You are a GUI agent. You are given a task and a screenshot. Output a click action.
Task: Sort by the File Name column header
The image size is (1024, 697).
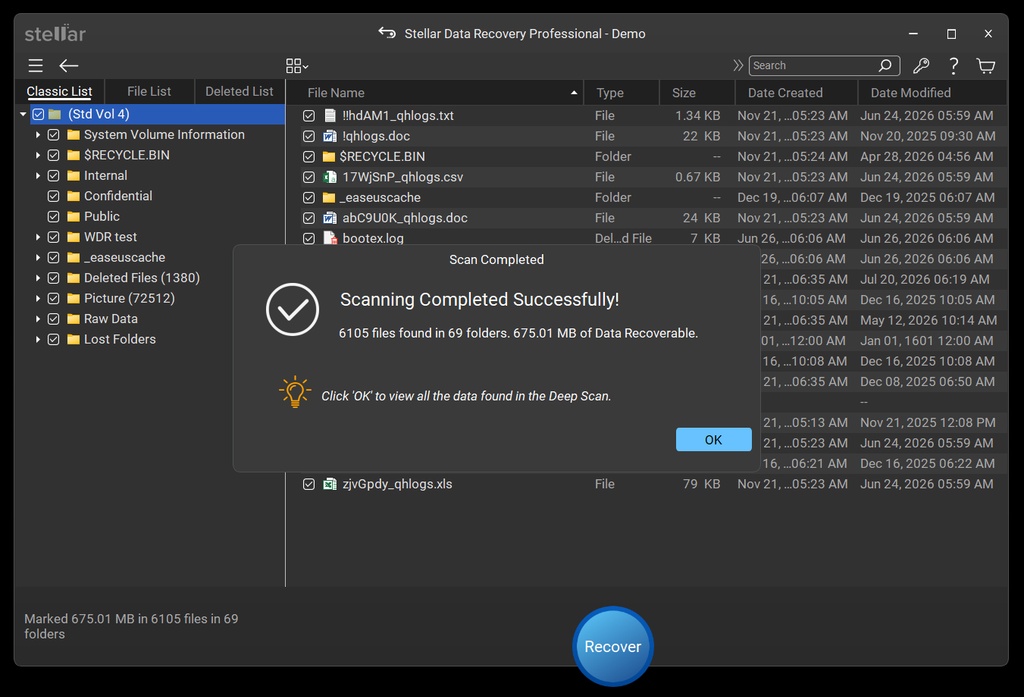tap(436, 93)
